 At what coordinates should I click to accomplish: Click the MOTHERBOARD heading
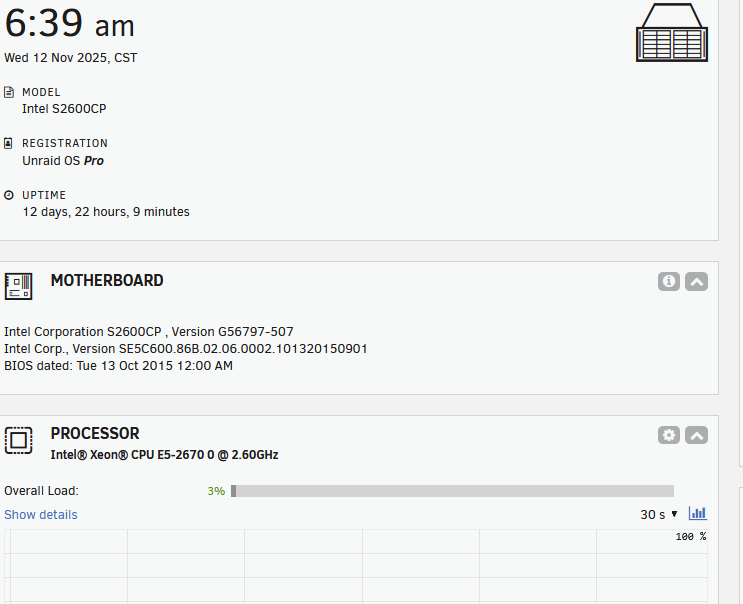coord(107,280)
